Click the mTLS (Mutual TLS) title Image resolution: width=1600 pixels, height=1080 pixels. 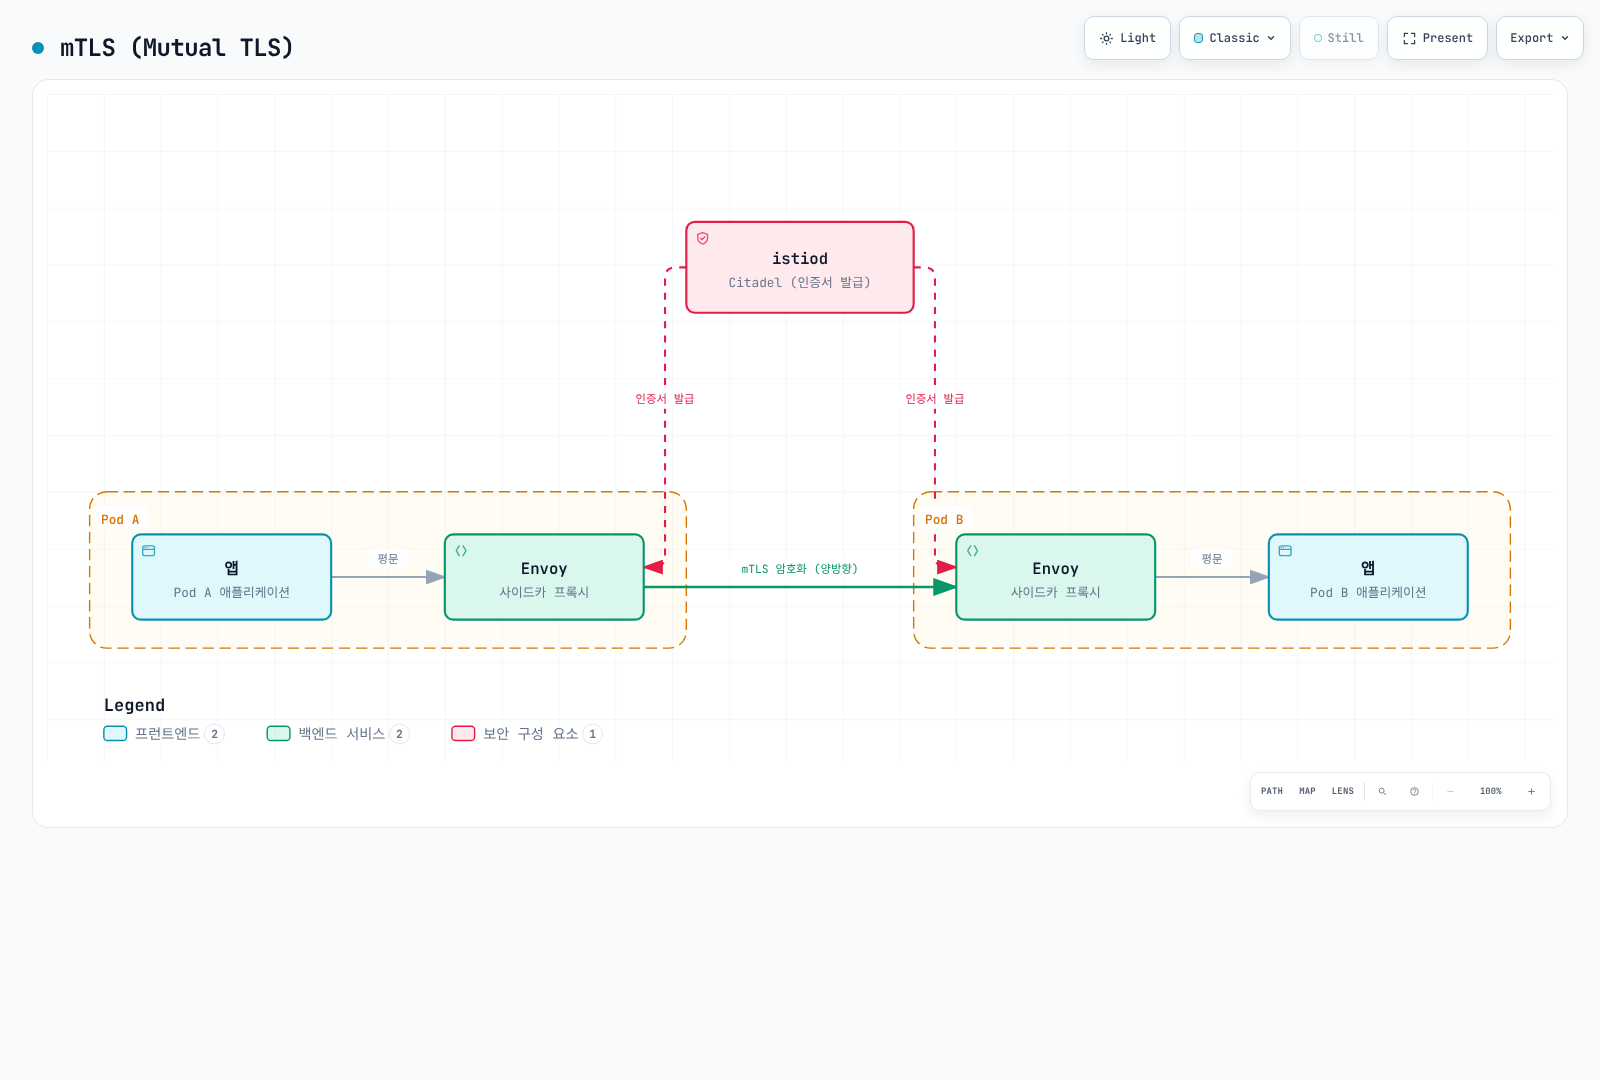(x=177, y=47)
